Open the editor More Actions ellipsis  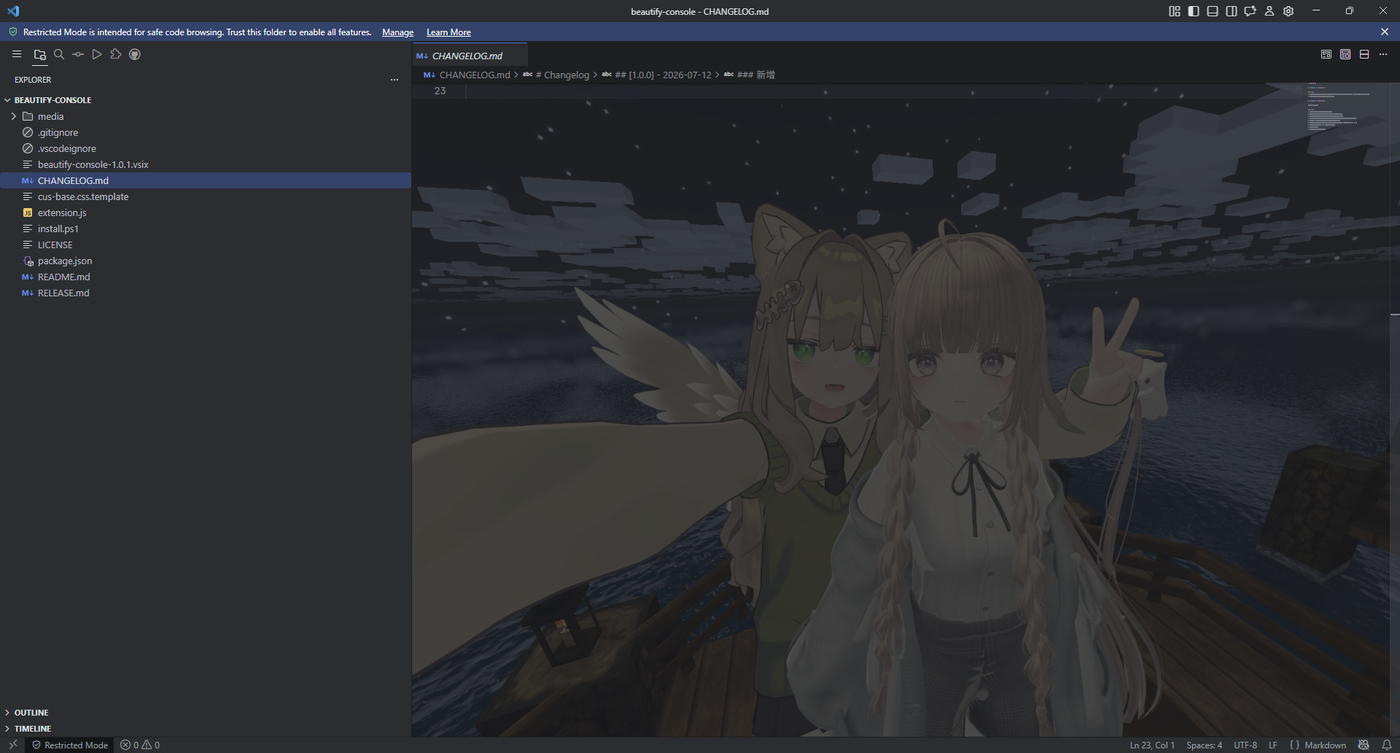tap(1383, 54)
